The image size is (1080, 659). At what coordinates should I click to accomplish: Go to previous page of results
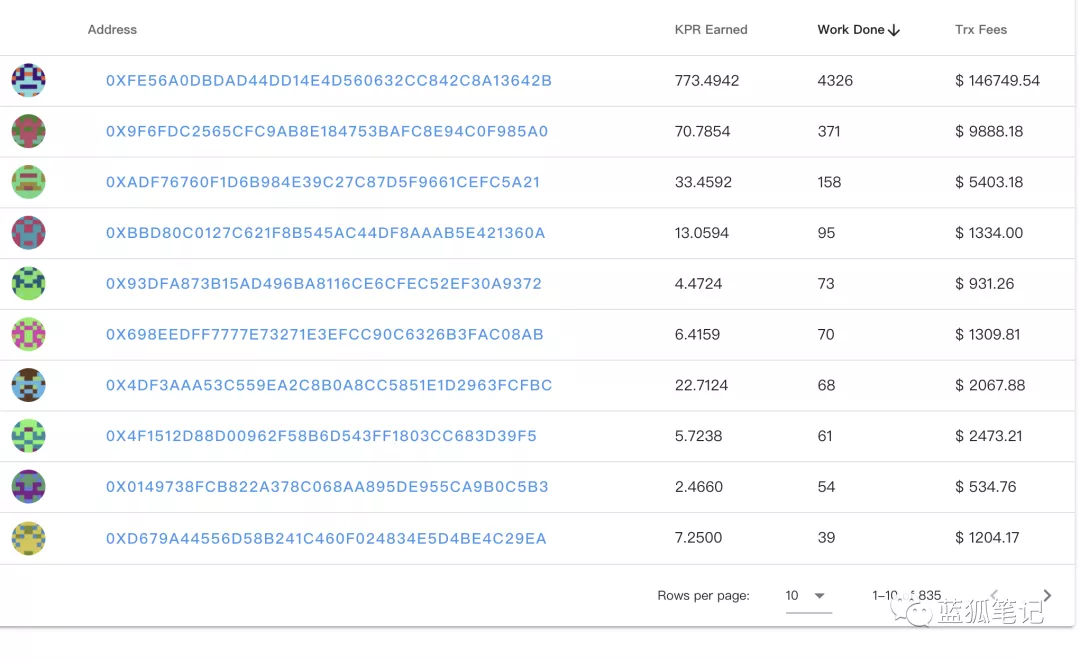point(994,596)
